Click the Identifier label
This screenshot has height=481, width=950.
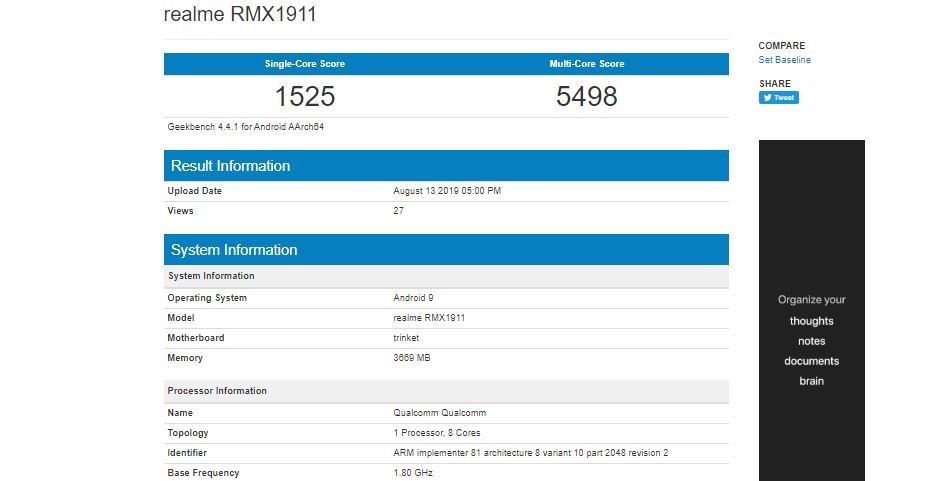click(187, 453)
